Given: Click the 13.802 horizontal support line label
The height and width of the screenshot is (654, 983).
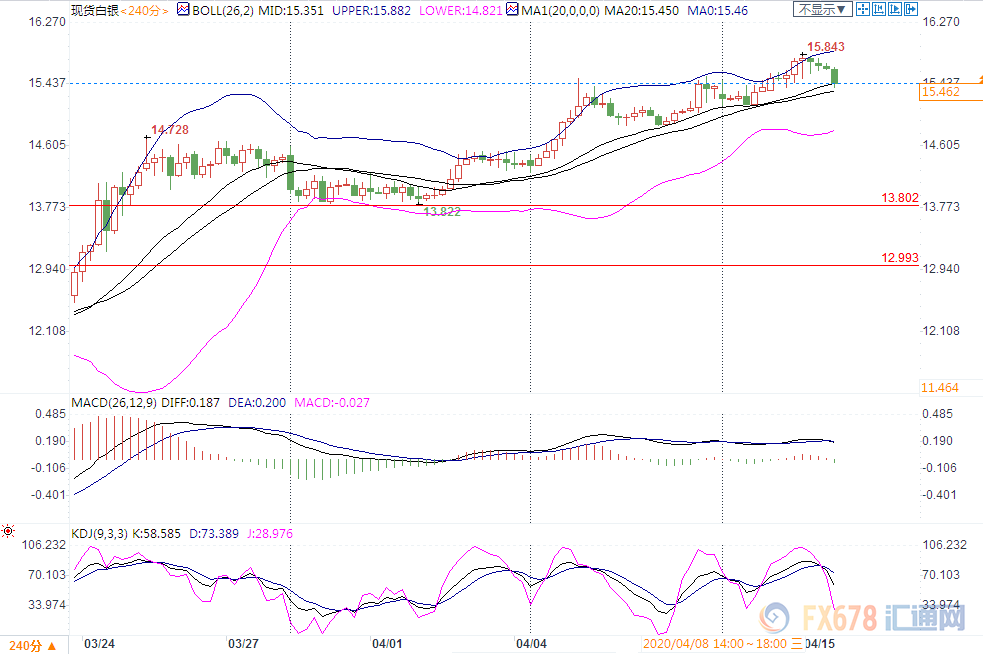Looking at the screenshot, I should 899,198.
